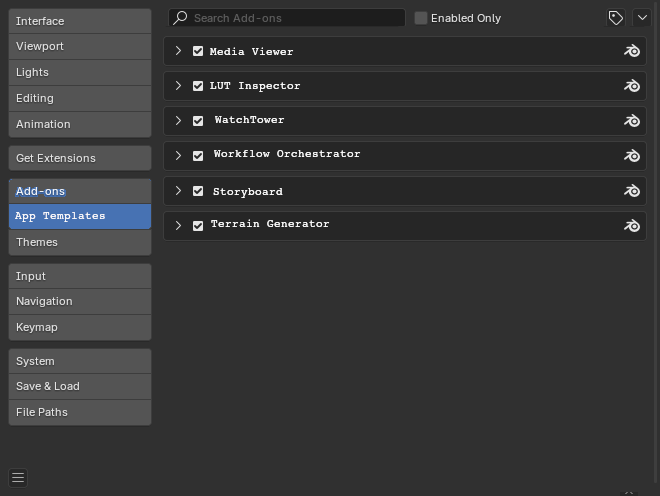The image size is (660, 496).
Task: Expand the Workflow Orchestrator add-on details
Action: click(x=178, y=156)
